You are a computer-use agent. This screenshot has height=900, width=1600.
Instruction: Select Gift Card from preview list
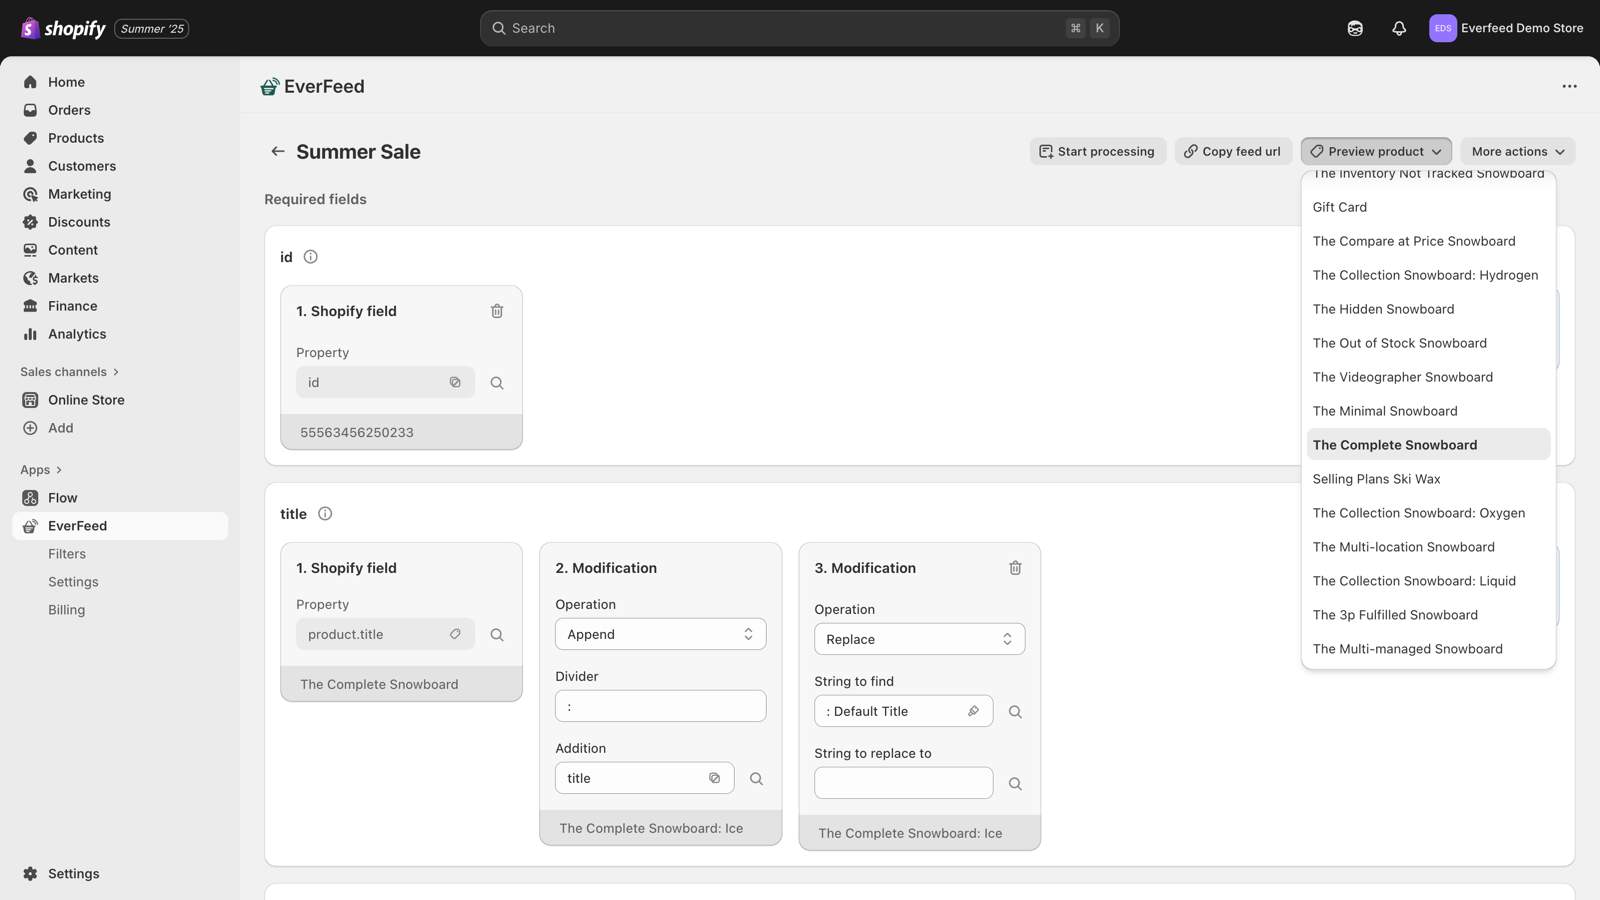[1428, 207]
